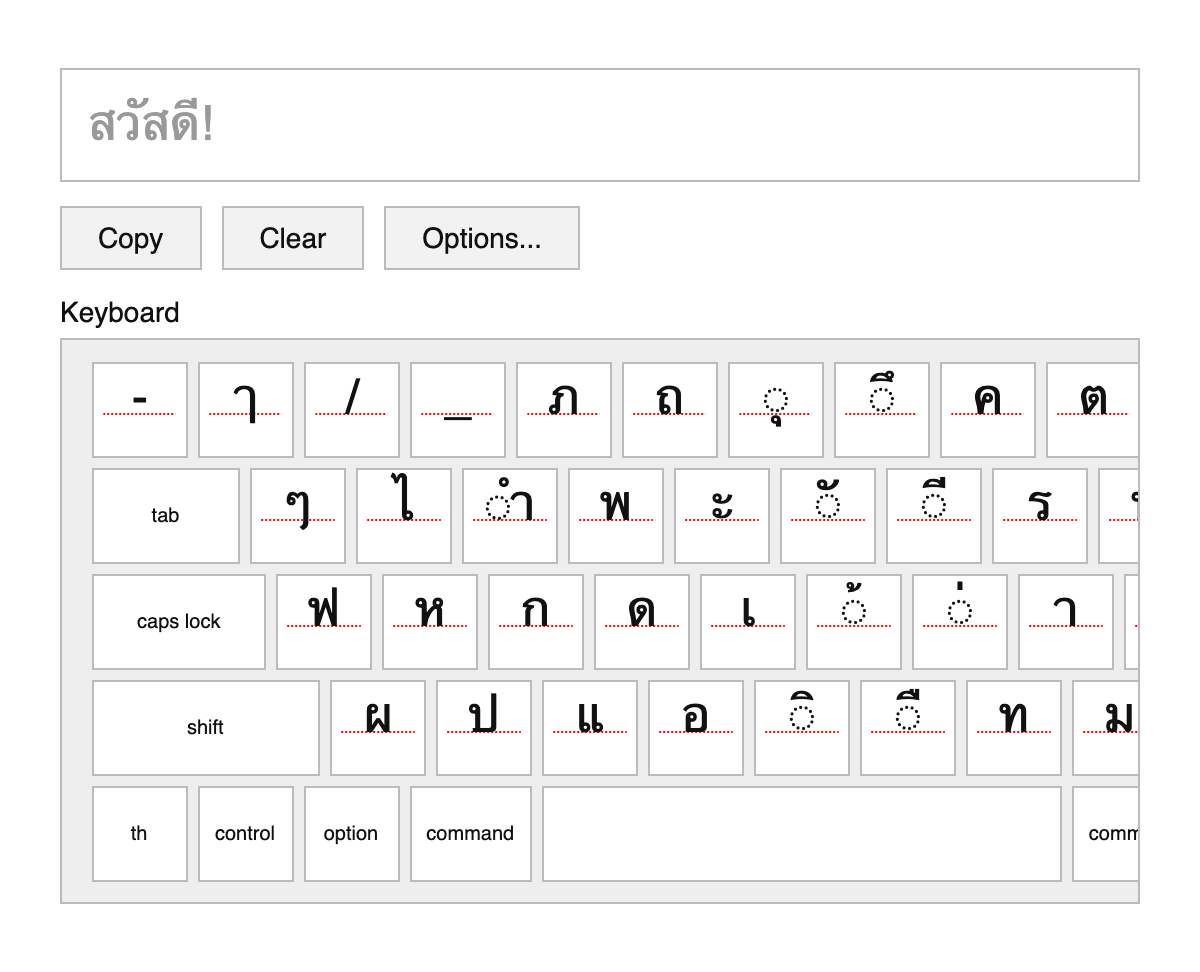
Task: Click the text field showing สวัสดี!
Action: (x=600, y=124)
